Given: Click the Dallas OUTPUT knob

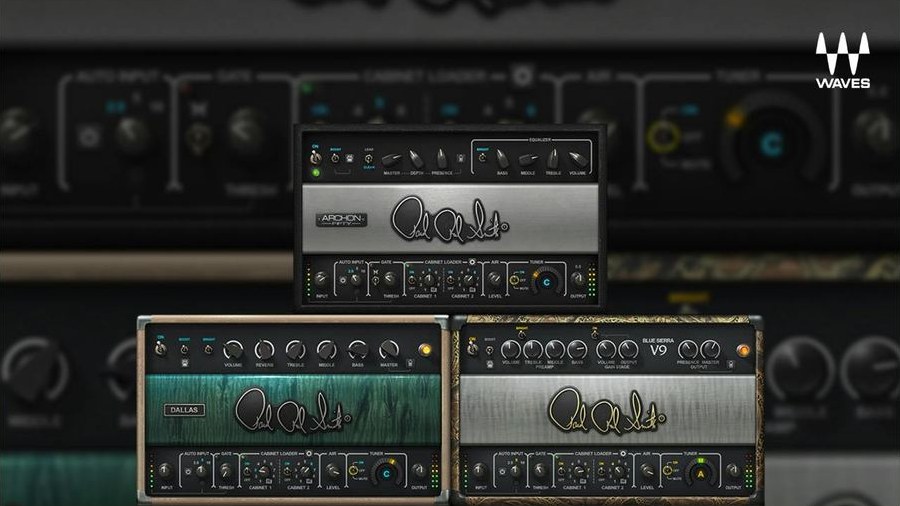Looking at the screenshot, I should click(x=418, y=470).
